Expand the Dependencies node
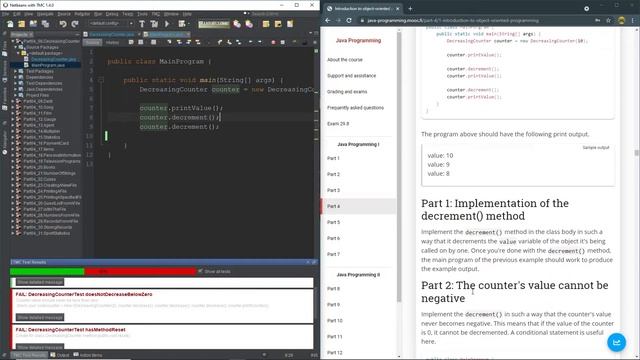 (x=16, y=77)
